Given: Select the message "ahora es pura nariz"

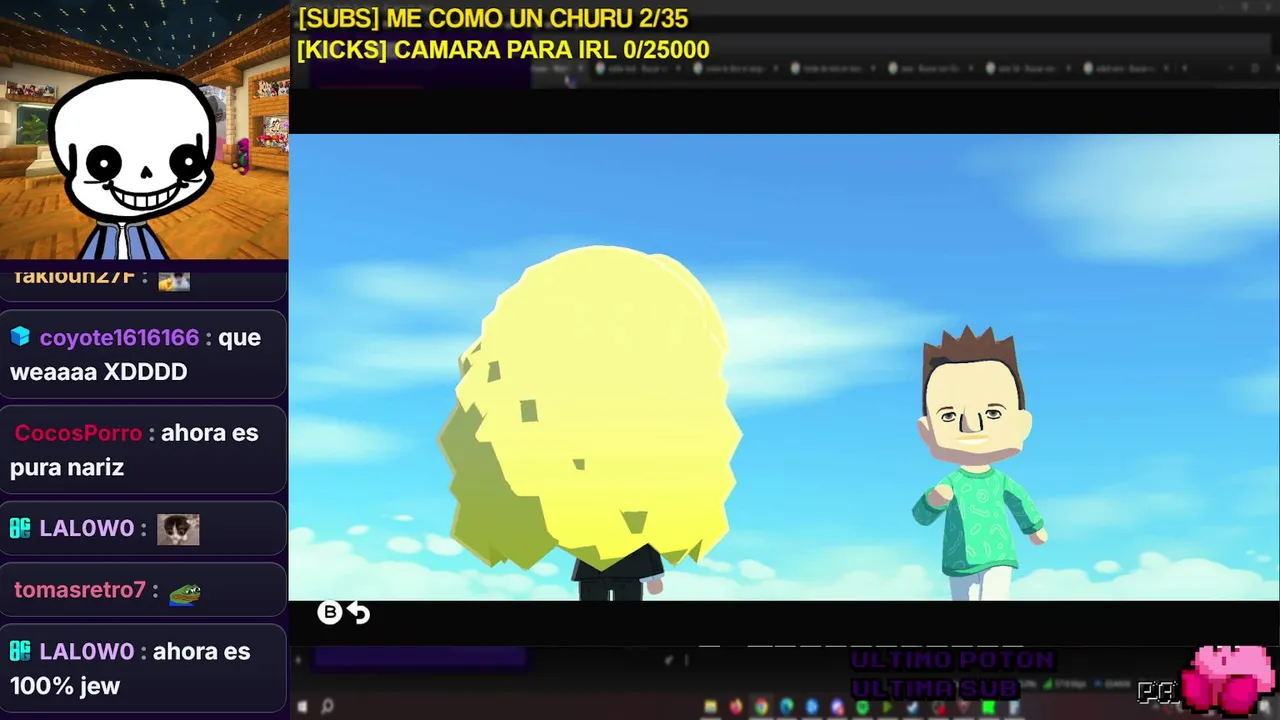Looking at the screenshot, I should tap(134, 450).
